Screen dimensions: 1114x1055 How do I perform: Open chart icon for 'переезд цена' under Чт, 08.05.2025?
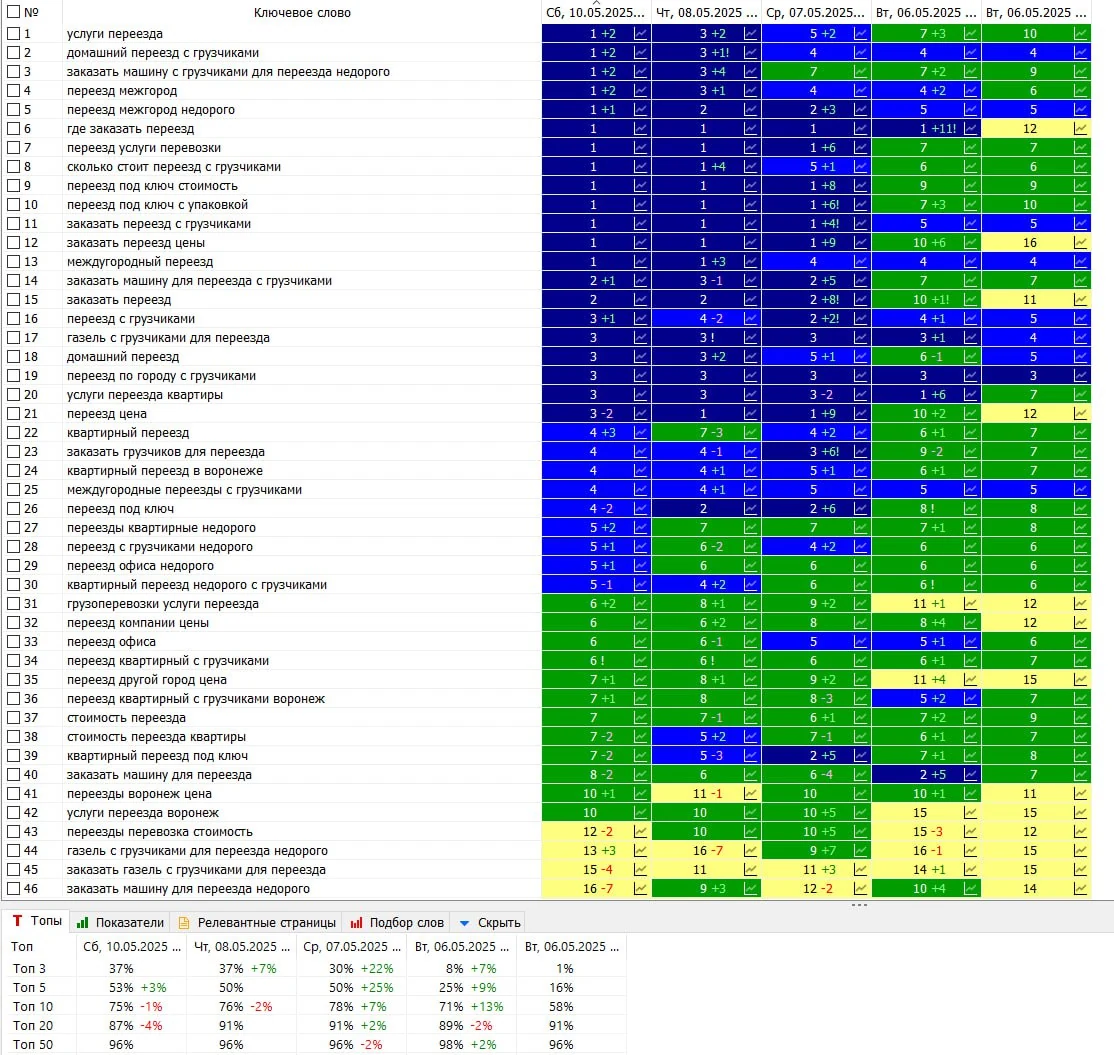click(x=750, y=413)
